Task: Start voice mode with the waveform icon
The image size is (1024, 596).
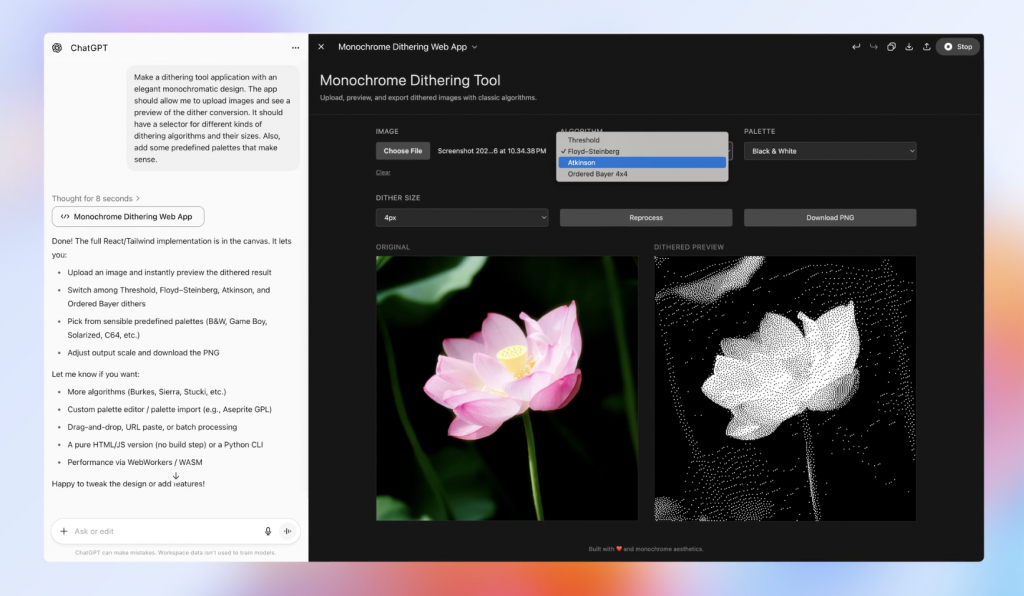Action: (x=287, y=531)
